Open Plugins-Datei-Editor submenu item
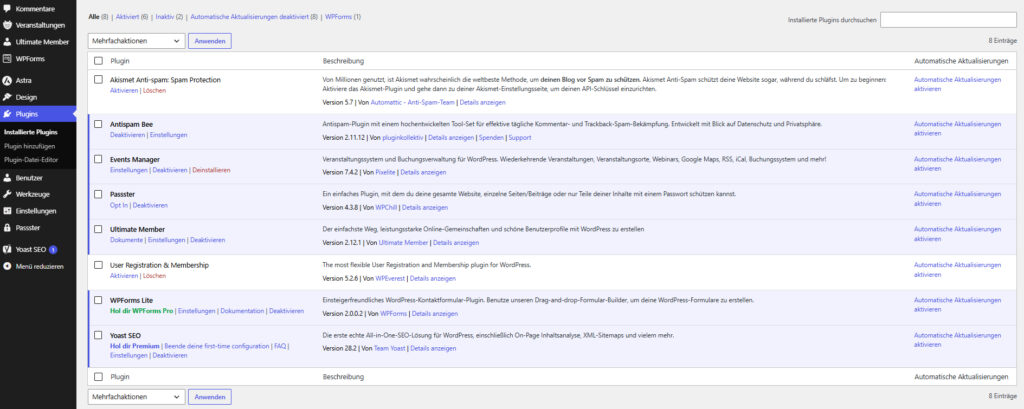 point(31,159)
